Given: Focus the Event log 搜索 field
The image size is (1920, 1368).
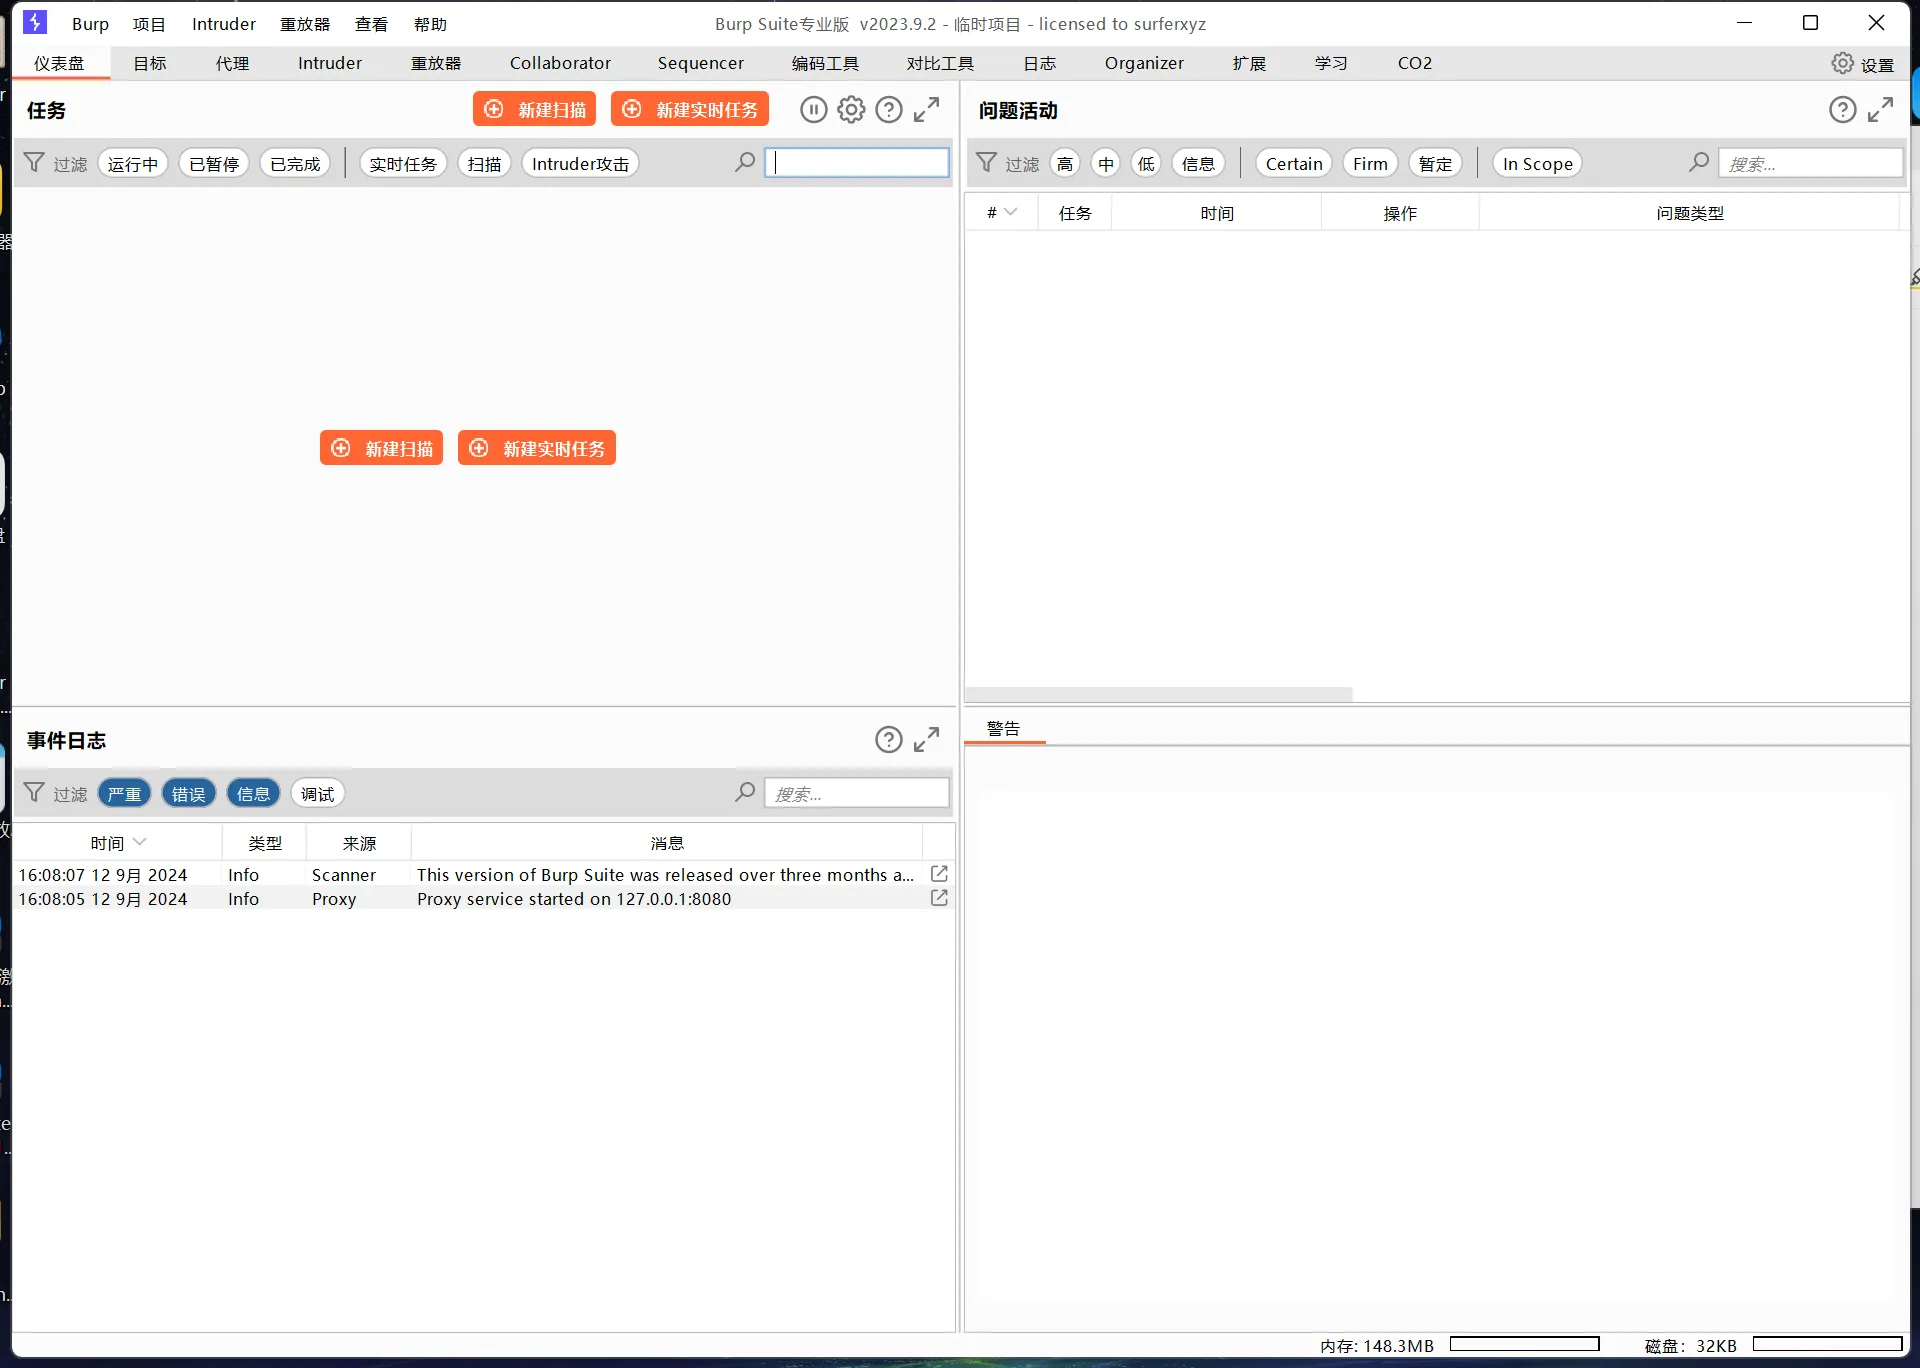Looking at the screenshot, I should [857, 793].
